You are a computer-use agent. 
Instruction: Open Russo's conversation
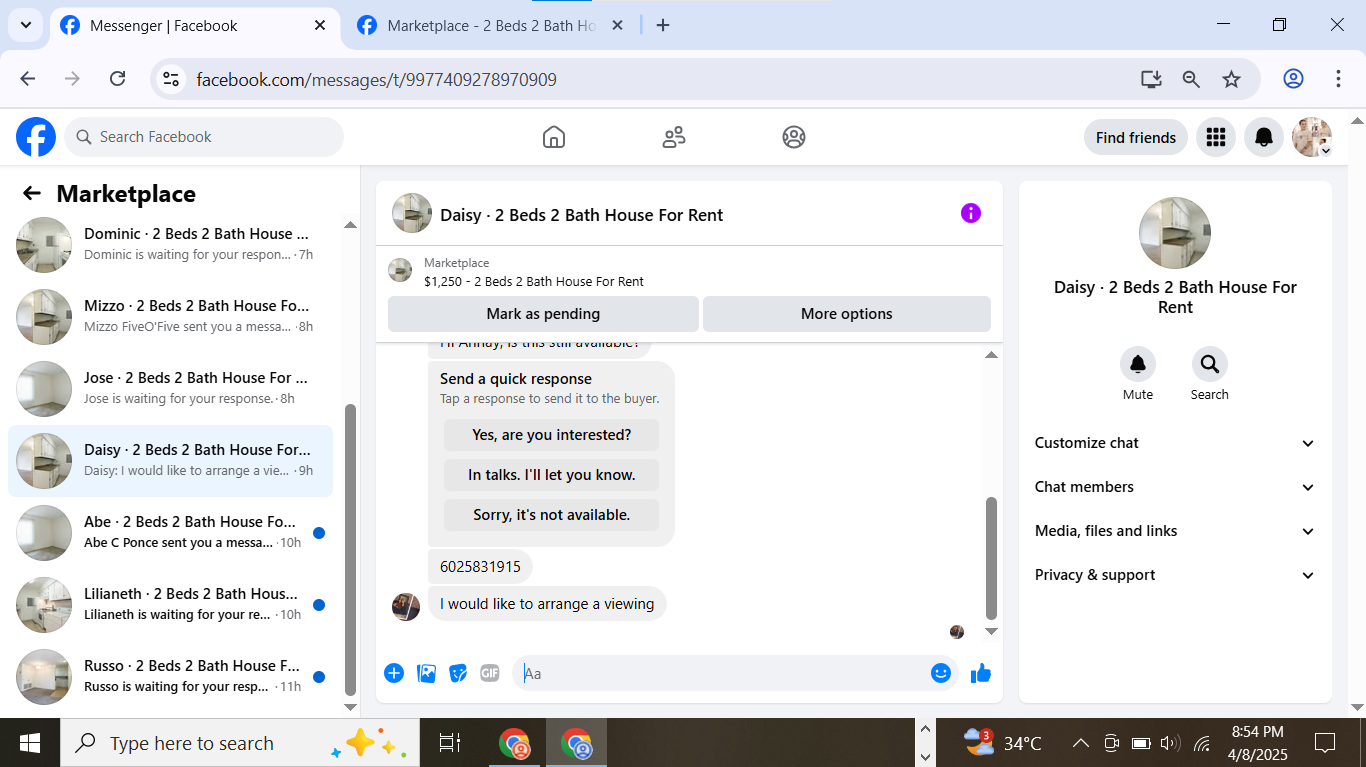coord(170,677)
